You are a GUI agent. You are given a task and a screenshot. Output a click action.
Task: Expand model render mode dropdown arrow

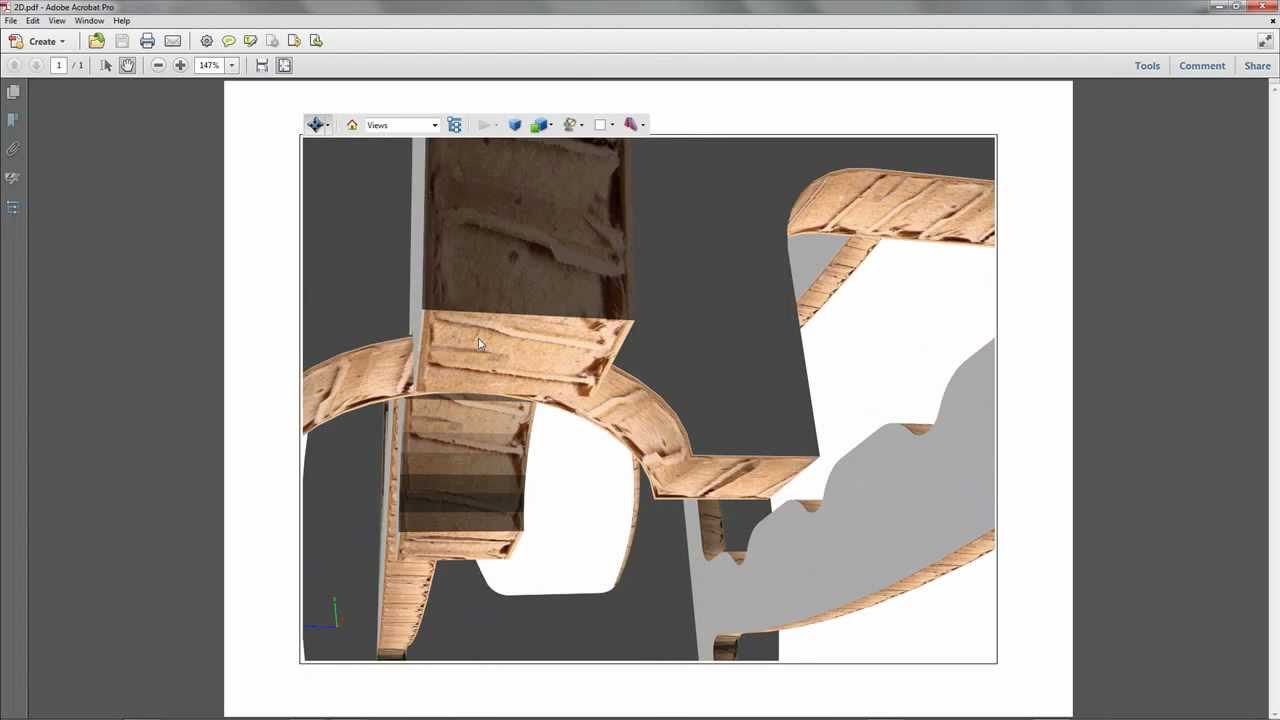(551, 125)
